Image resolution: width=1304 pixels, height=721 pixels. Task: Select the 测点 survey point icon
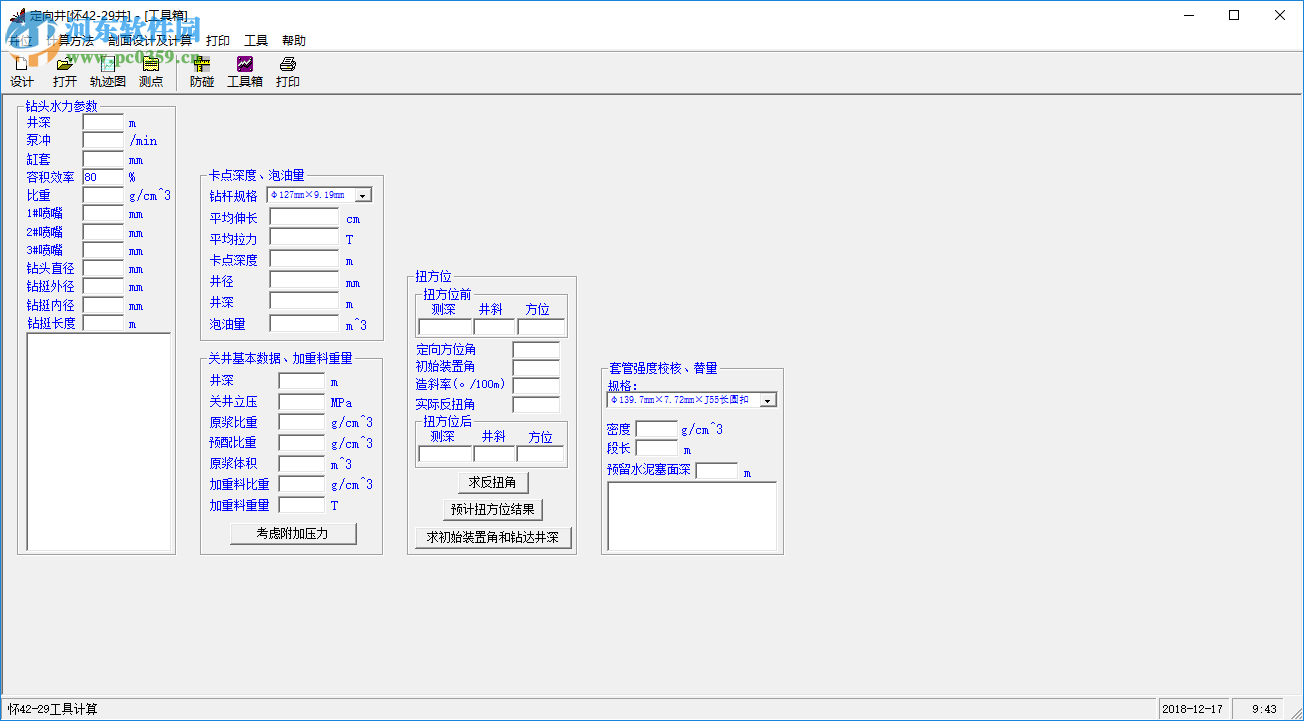click(151, 72)
